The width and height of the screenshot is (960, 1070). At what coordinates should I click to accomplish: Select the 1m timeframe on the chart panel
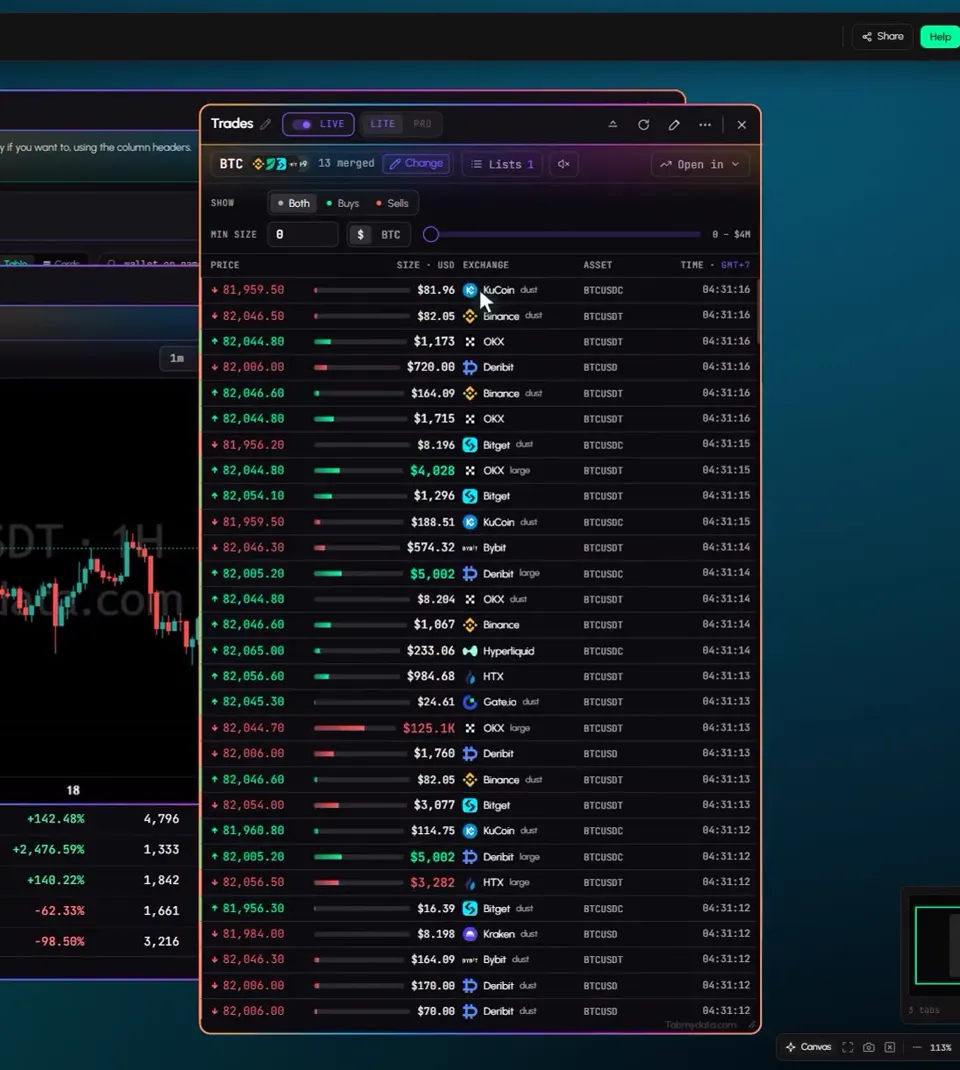(x=177, y=358)
